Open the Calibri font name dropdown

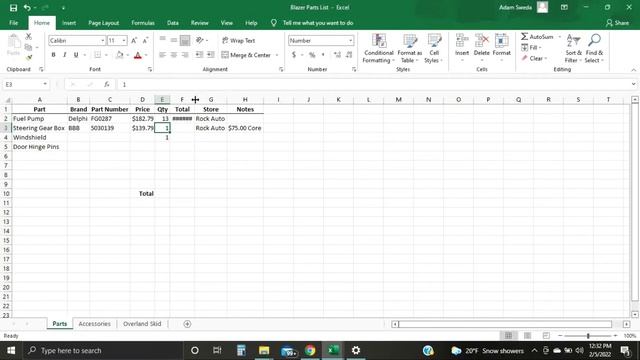[102, 40]
